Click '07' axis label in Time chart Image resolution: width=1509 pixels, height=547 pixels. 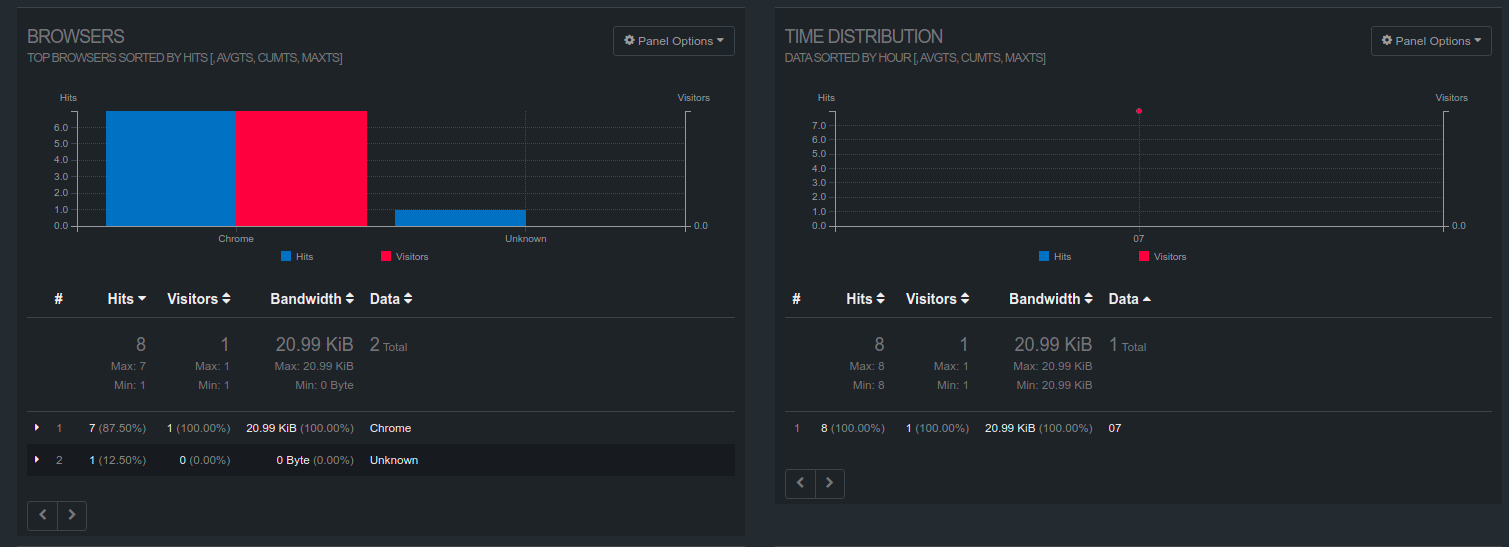[x=1139, y=239]
